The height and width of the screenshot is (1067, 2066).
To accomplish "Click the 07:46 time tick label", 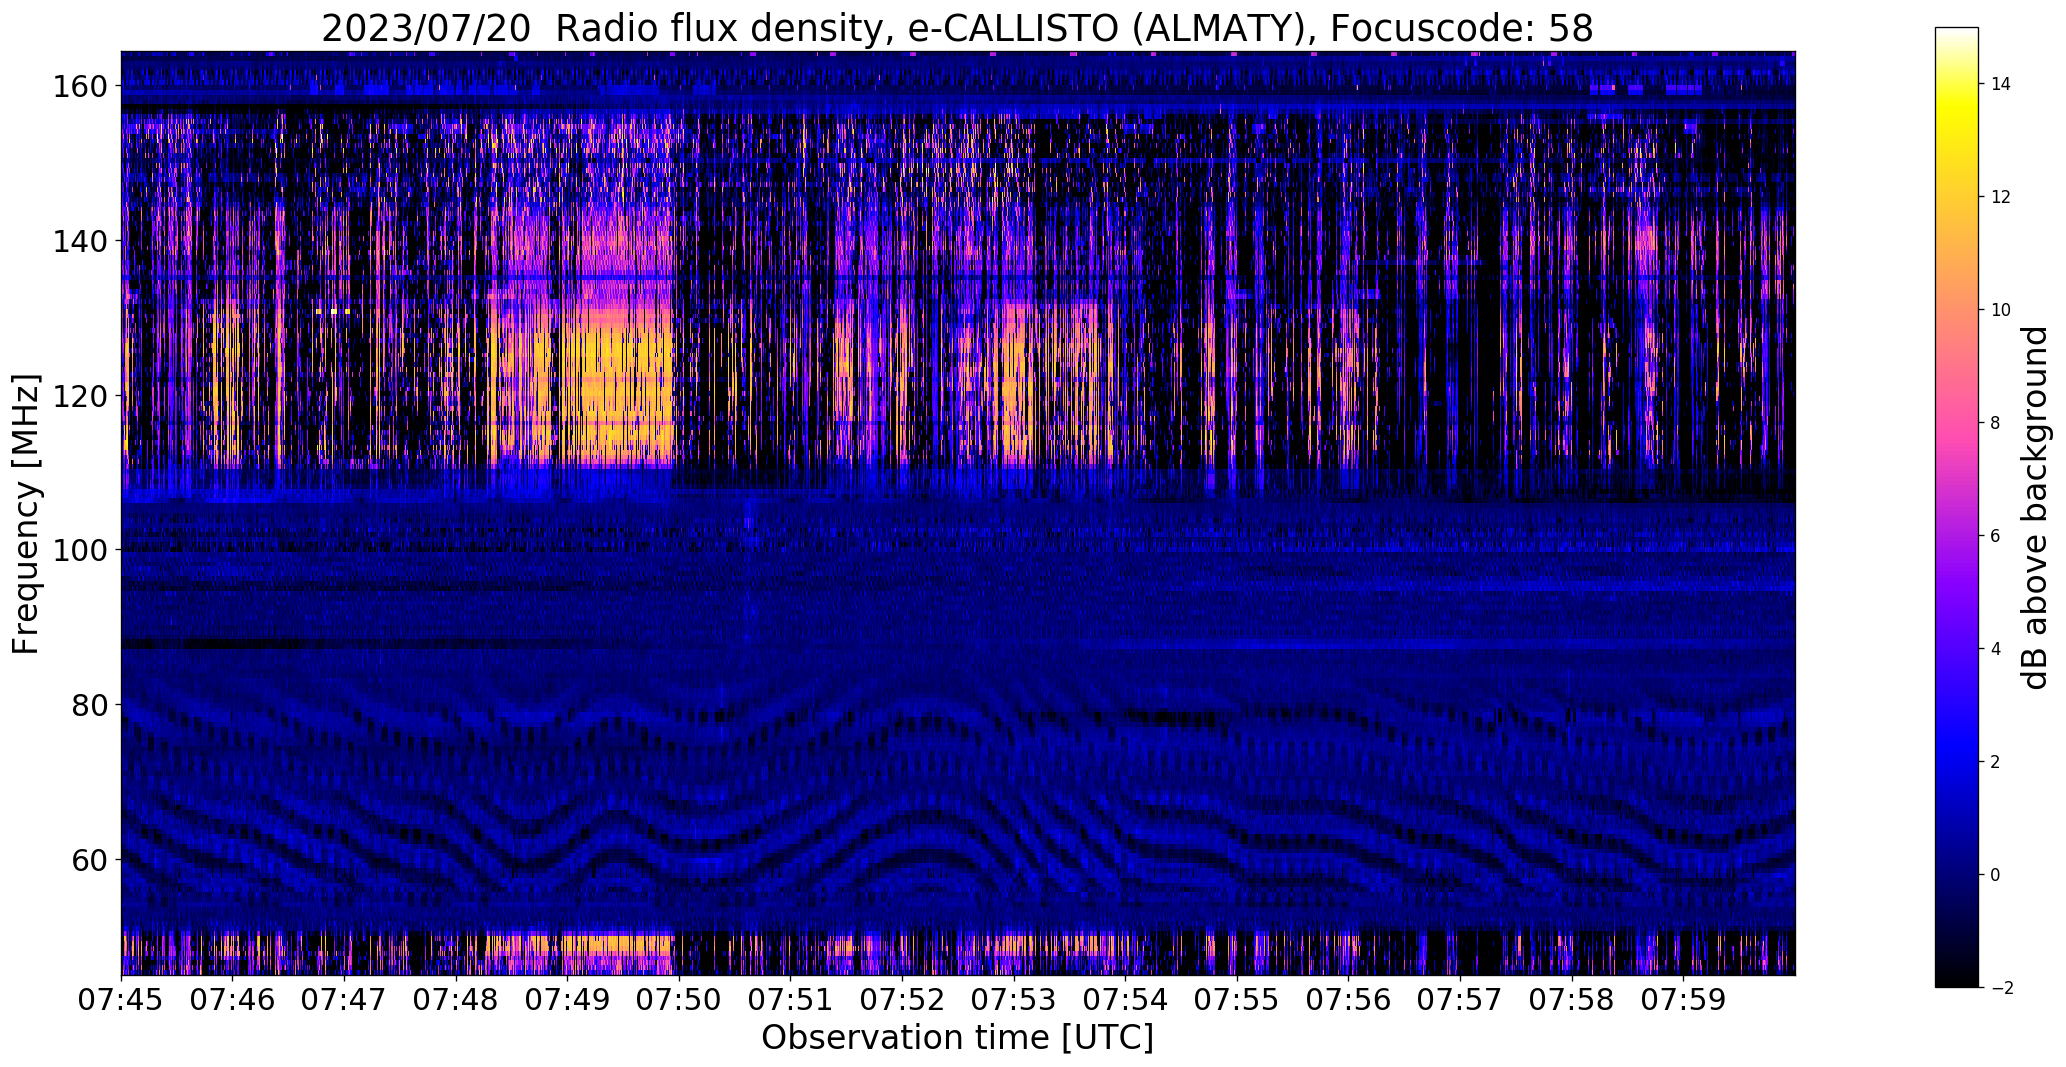I will click(x=233, y=998).
